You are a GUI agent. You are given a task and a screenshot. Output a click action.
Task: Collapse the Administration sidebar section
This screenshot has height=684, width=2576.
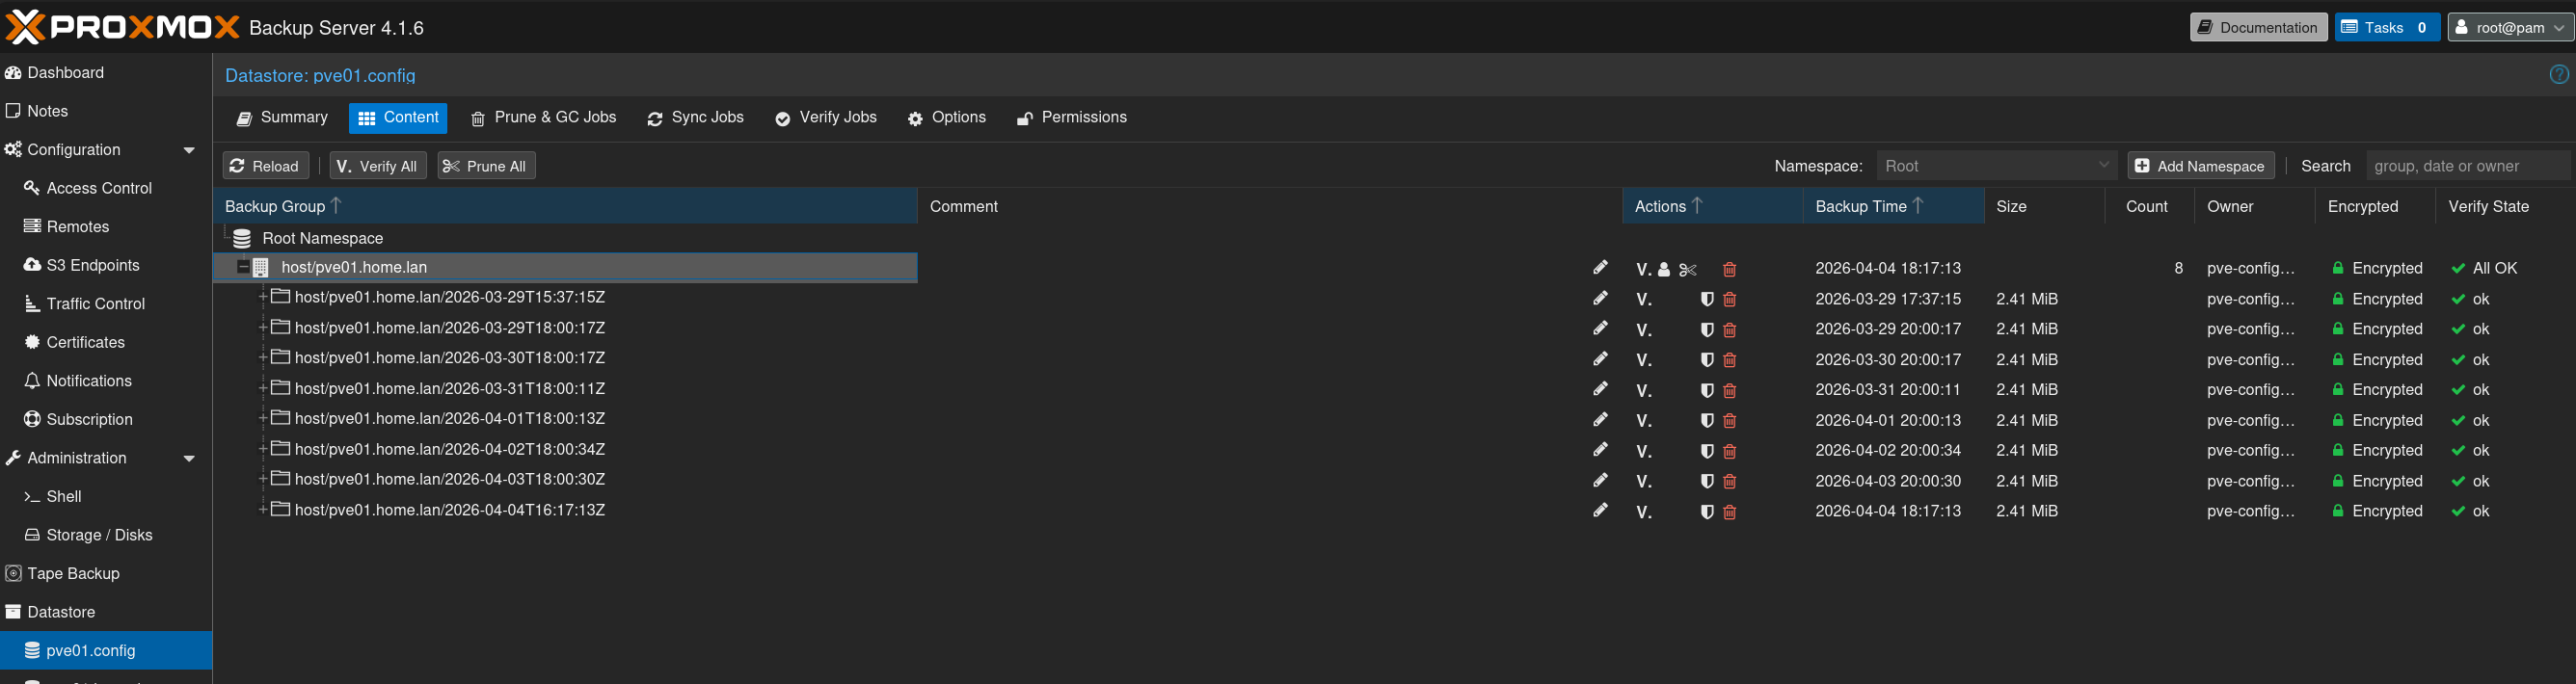(x=189, y=458)
